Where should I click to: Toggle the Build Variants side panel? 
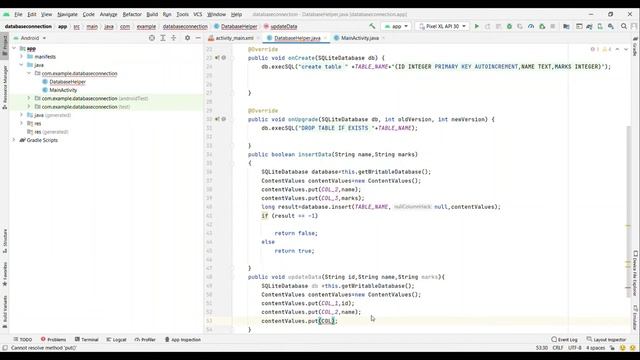5,312
